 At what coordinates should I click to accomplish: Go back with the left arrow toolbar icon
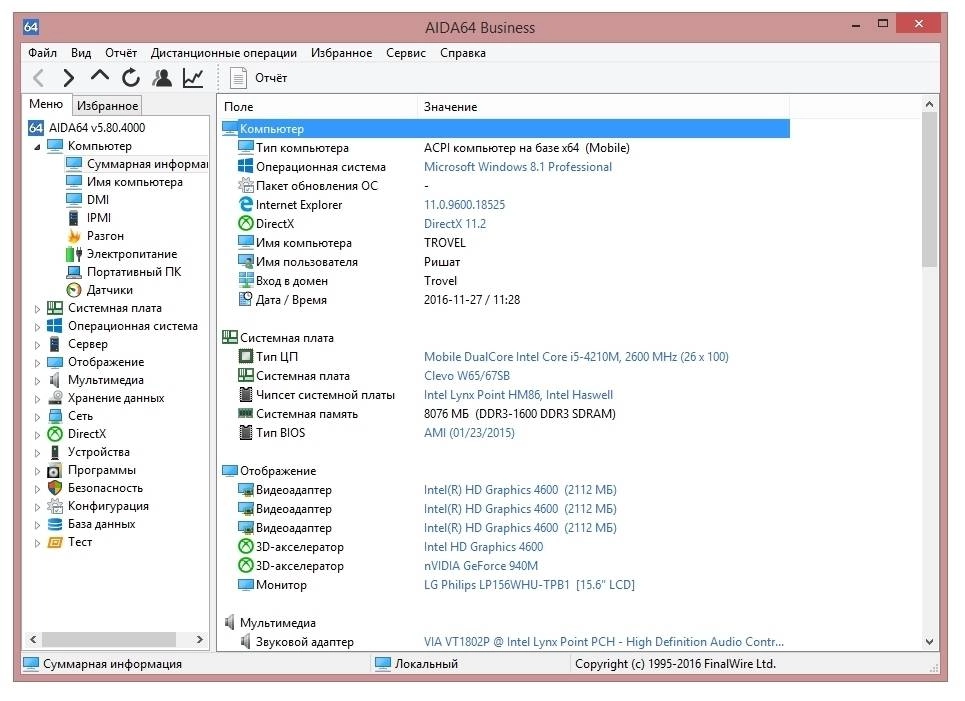(39, 78)
